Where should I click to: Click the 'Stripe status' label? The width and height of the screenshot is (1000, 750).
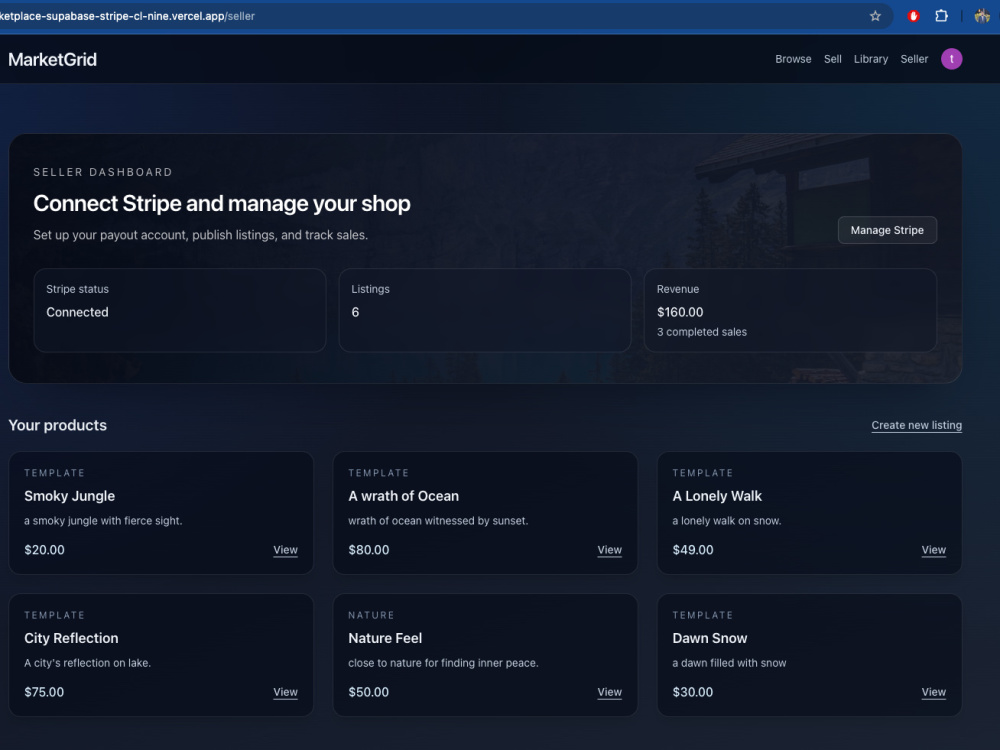[77, 290]
